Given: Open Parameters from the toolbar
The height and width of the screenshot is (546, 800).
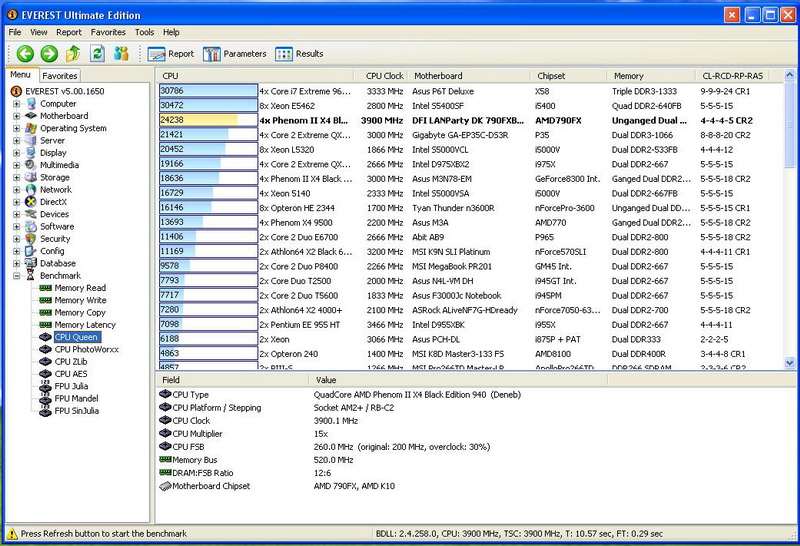Looking at the screenshot, I should pos(235,54).
